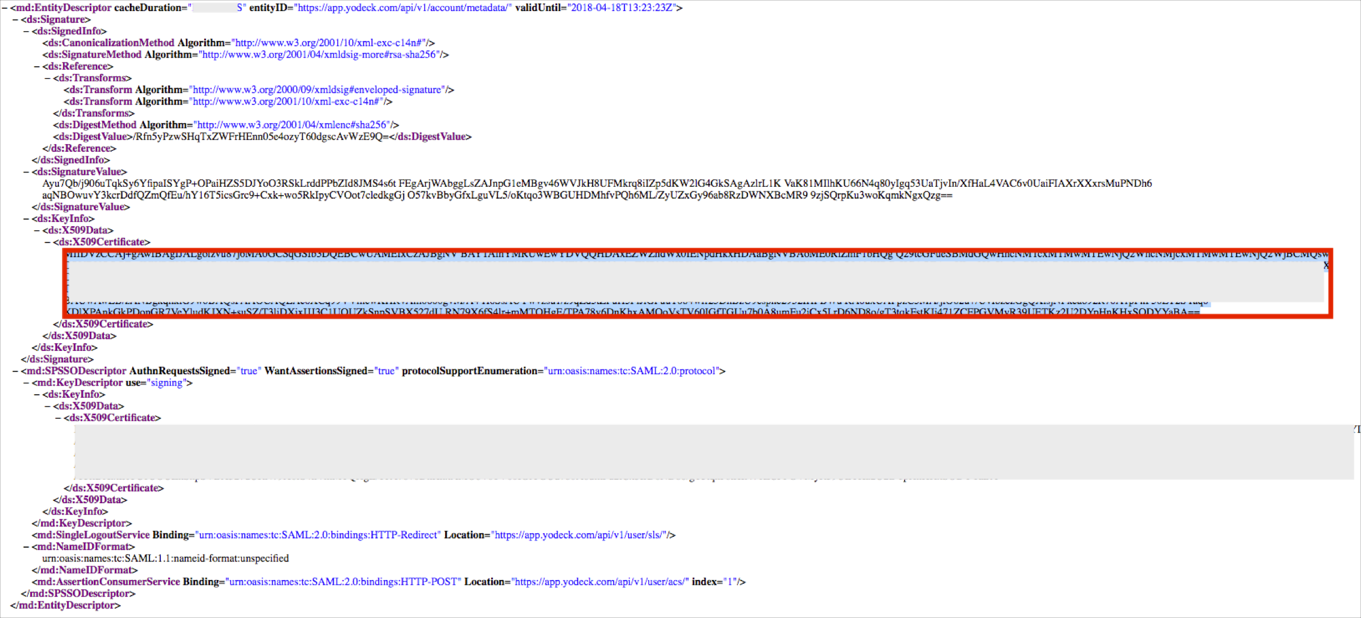Click the nameid-format:unspecified value

[165, 559]
